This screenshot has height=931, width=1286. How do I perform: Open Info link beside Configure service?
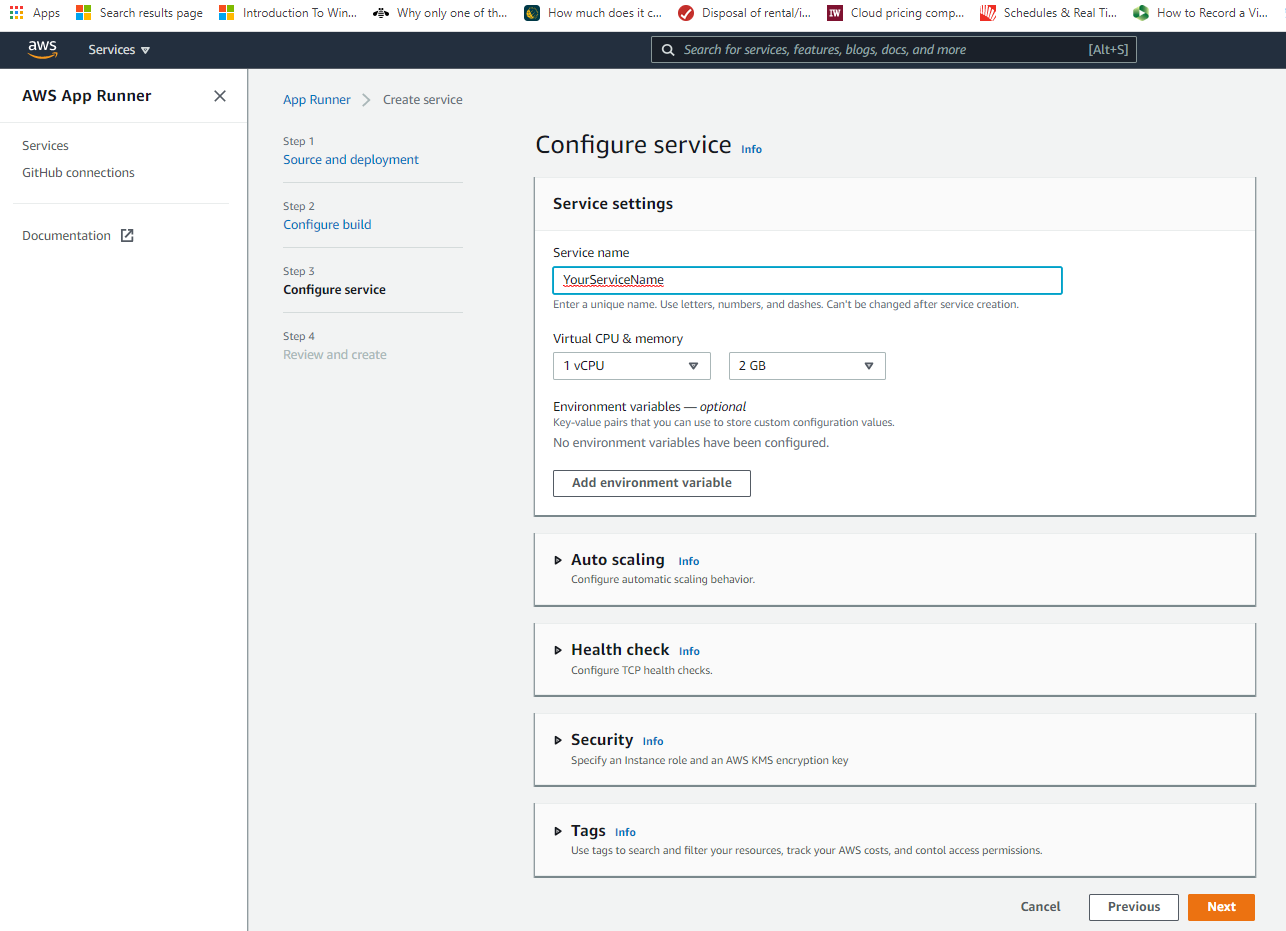(x=751, y=149)
